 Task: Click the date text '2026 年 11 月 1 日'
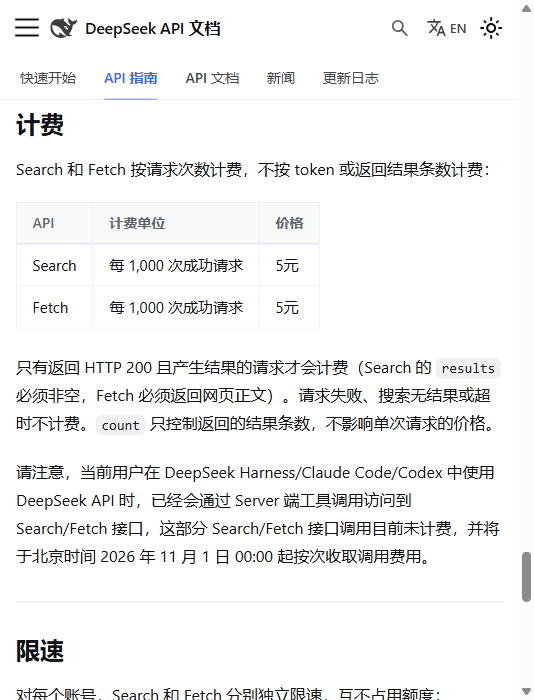coord(165,557)
